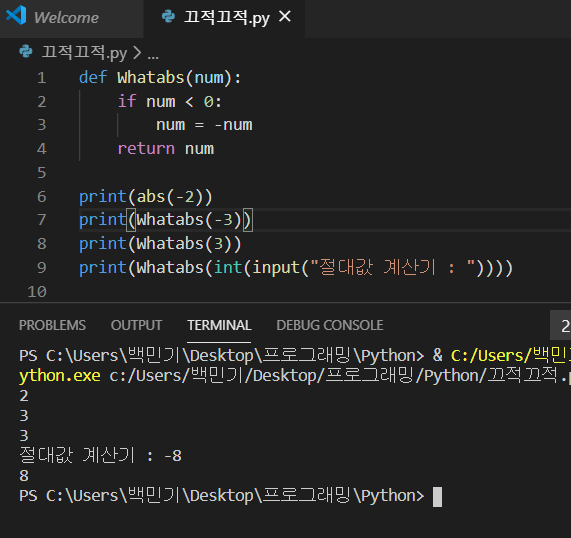This screenshot has height=538, width=571.
Task: Click line number 5 in the gutter
Action: pos(42,172)
